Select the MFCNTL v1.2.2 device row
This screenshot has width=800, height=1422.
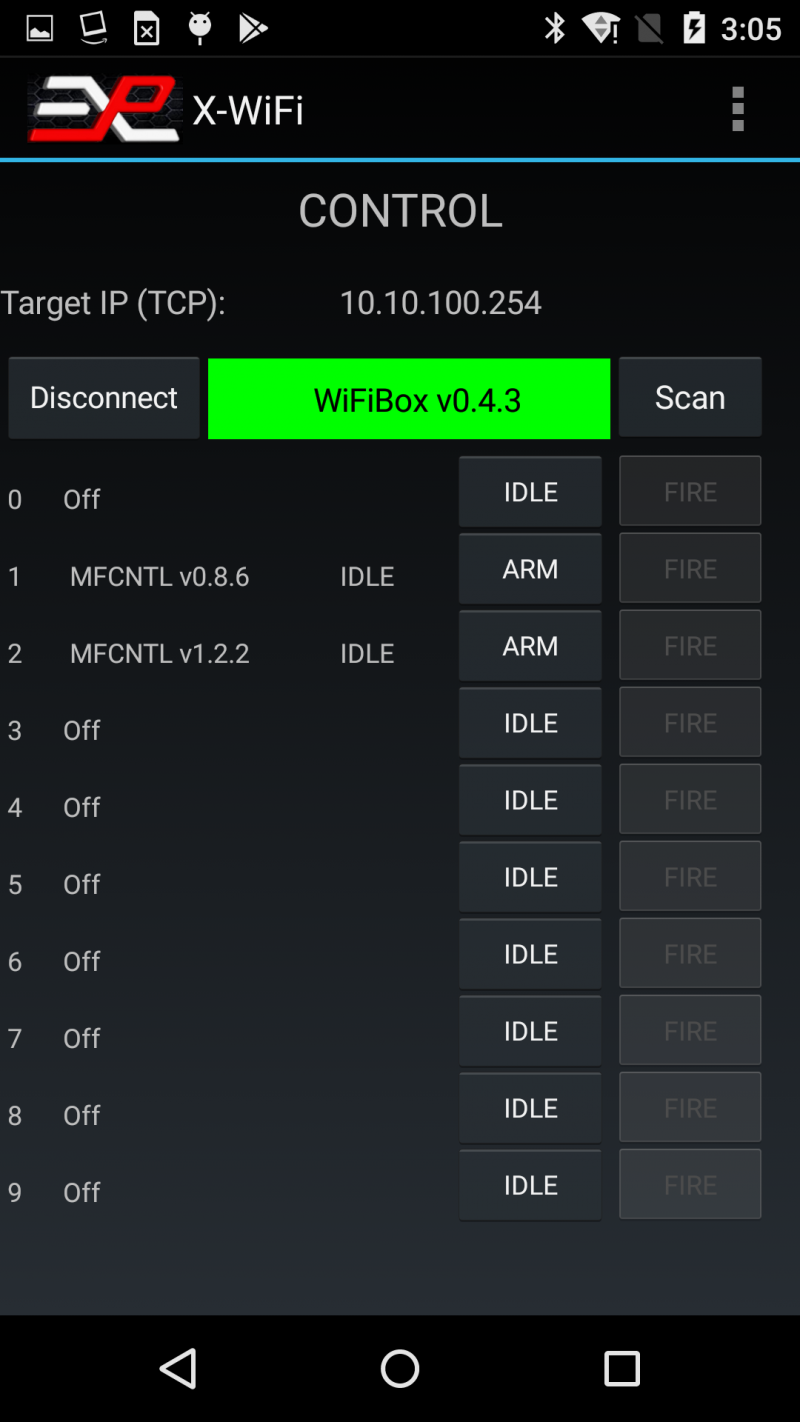[160, 653]
